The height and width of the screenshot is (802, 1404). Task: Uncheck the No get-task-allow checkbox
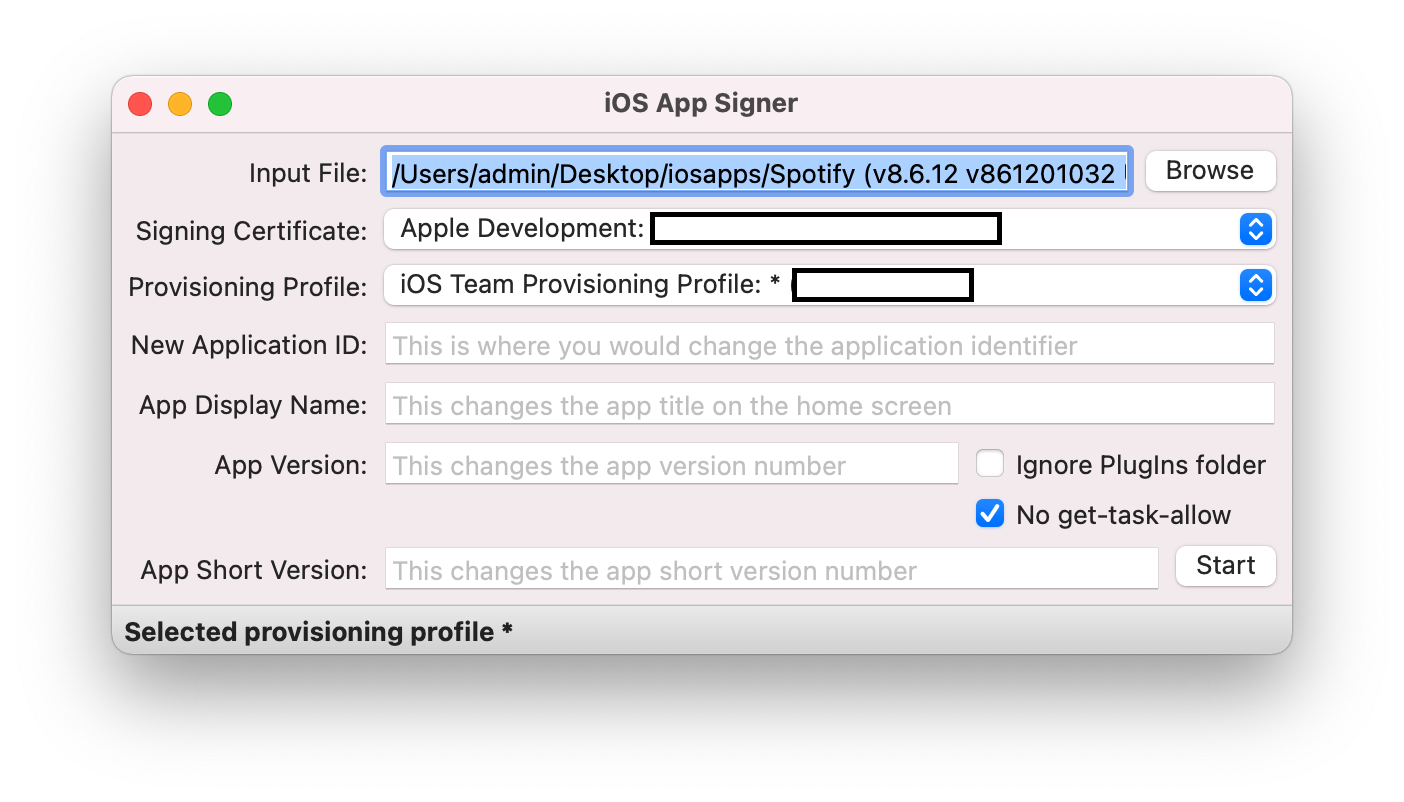click(x=990, y=515)
